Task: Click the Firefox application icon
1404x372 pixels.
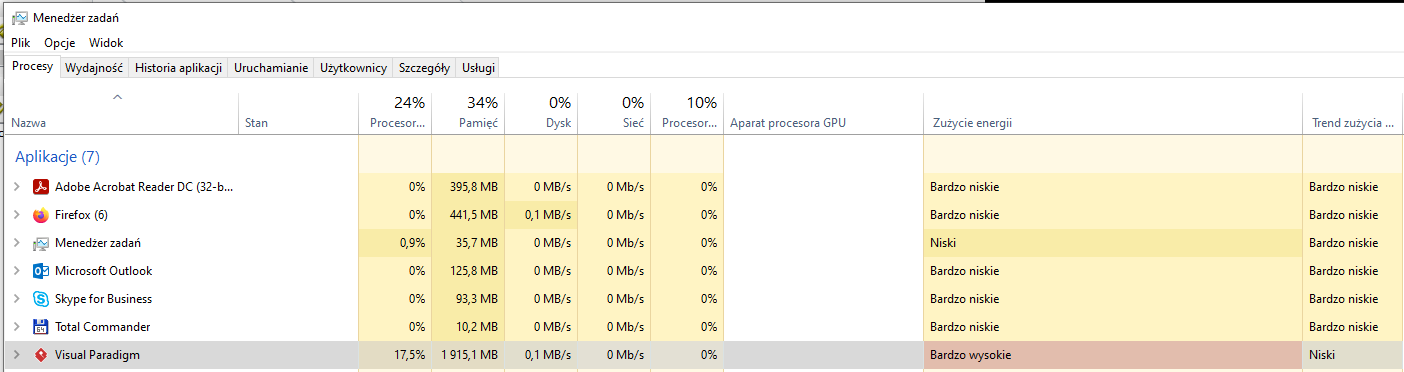Action: pos(41,215)
